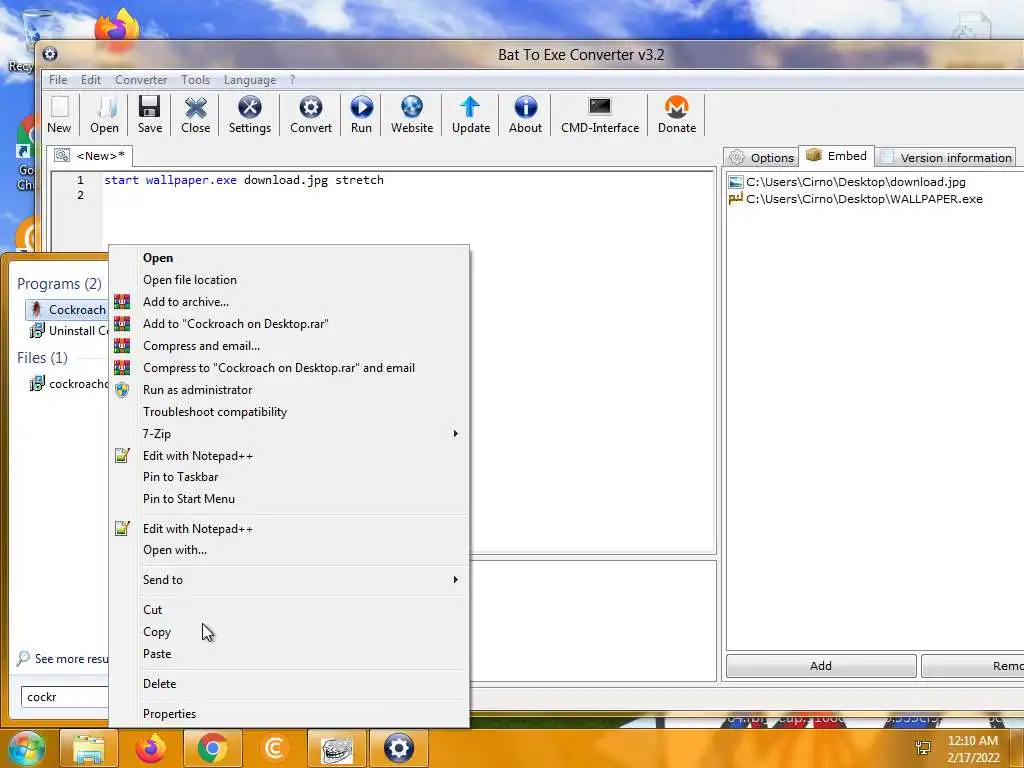
Task: Select the Embed tab
Action: click(x=837, y=155)
